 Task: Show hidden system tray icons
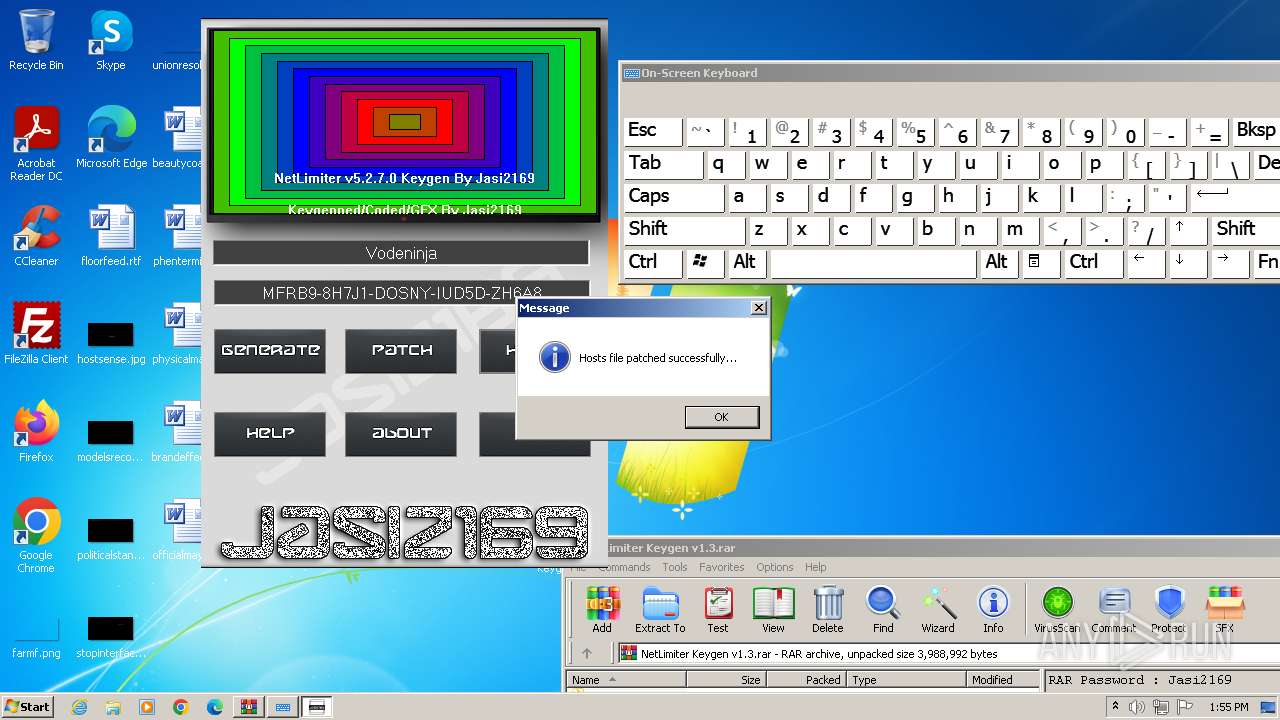(1116, 707)
